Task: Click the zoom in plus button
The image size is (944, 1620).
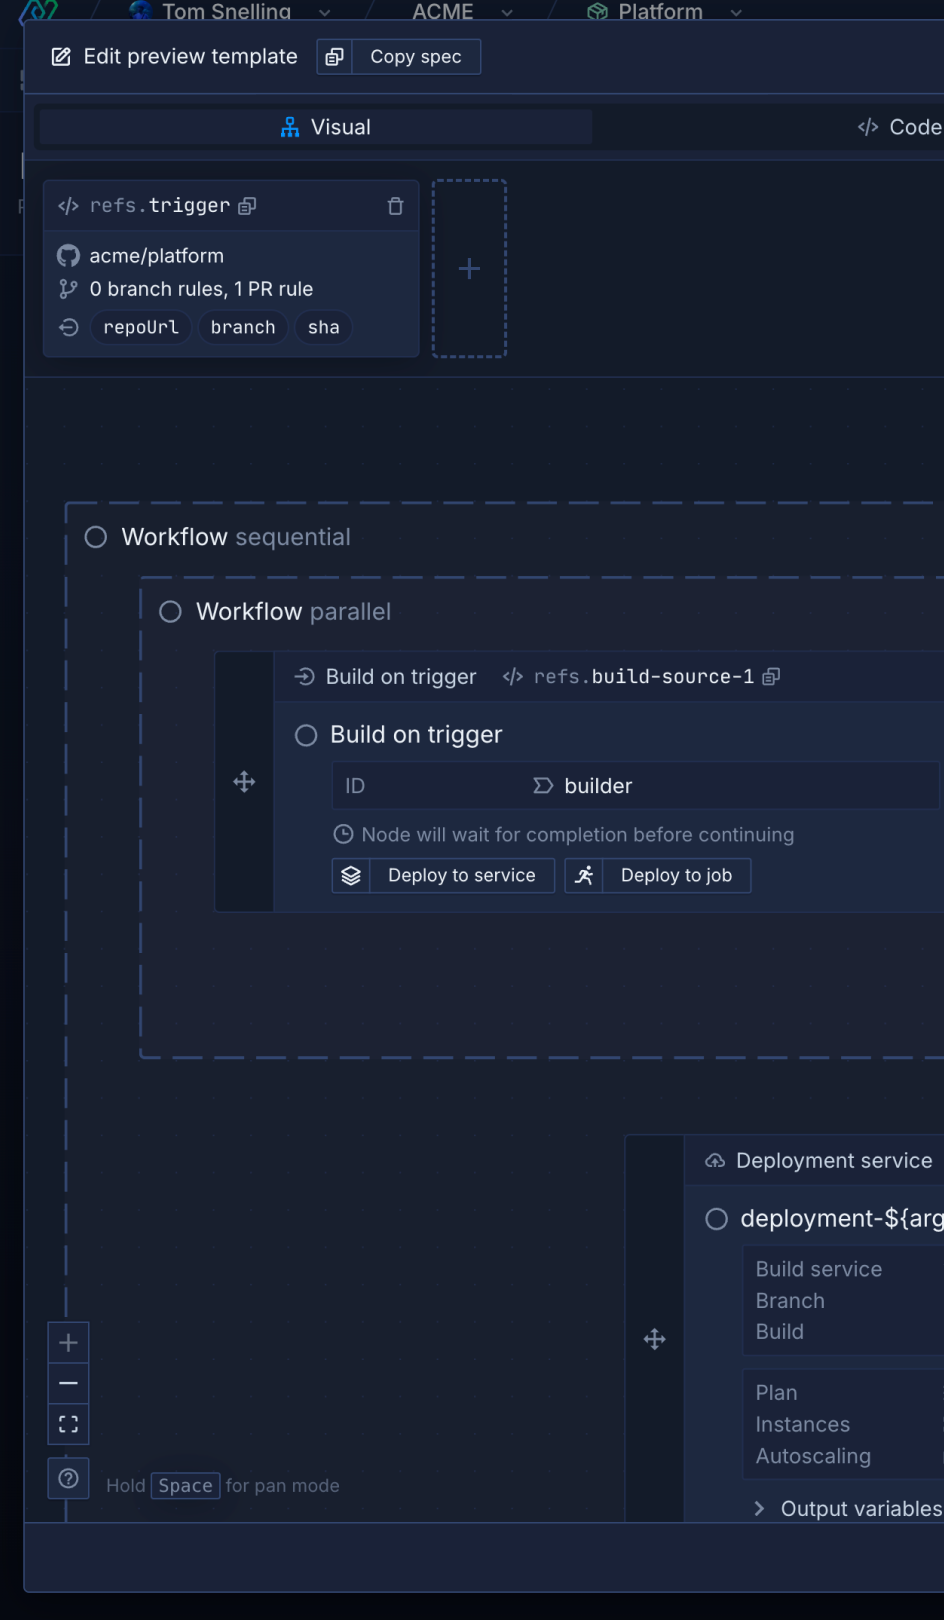Action: pyautogui.click(x=68, y=1343)
